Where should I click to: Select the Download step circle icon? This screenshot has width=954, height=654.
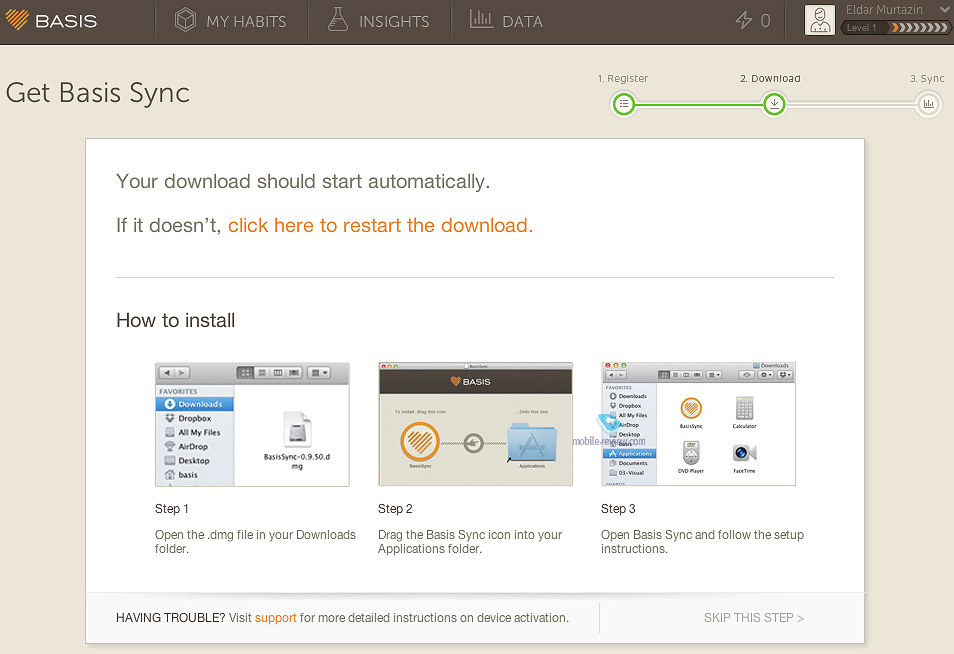coord(774,104)
